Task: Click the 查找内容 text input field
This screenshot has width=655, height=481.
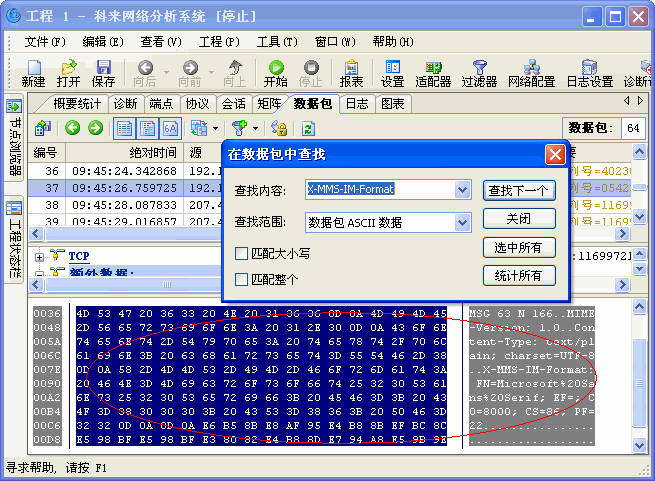Action: 380,190
